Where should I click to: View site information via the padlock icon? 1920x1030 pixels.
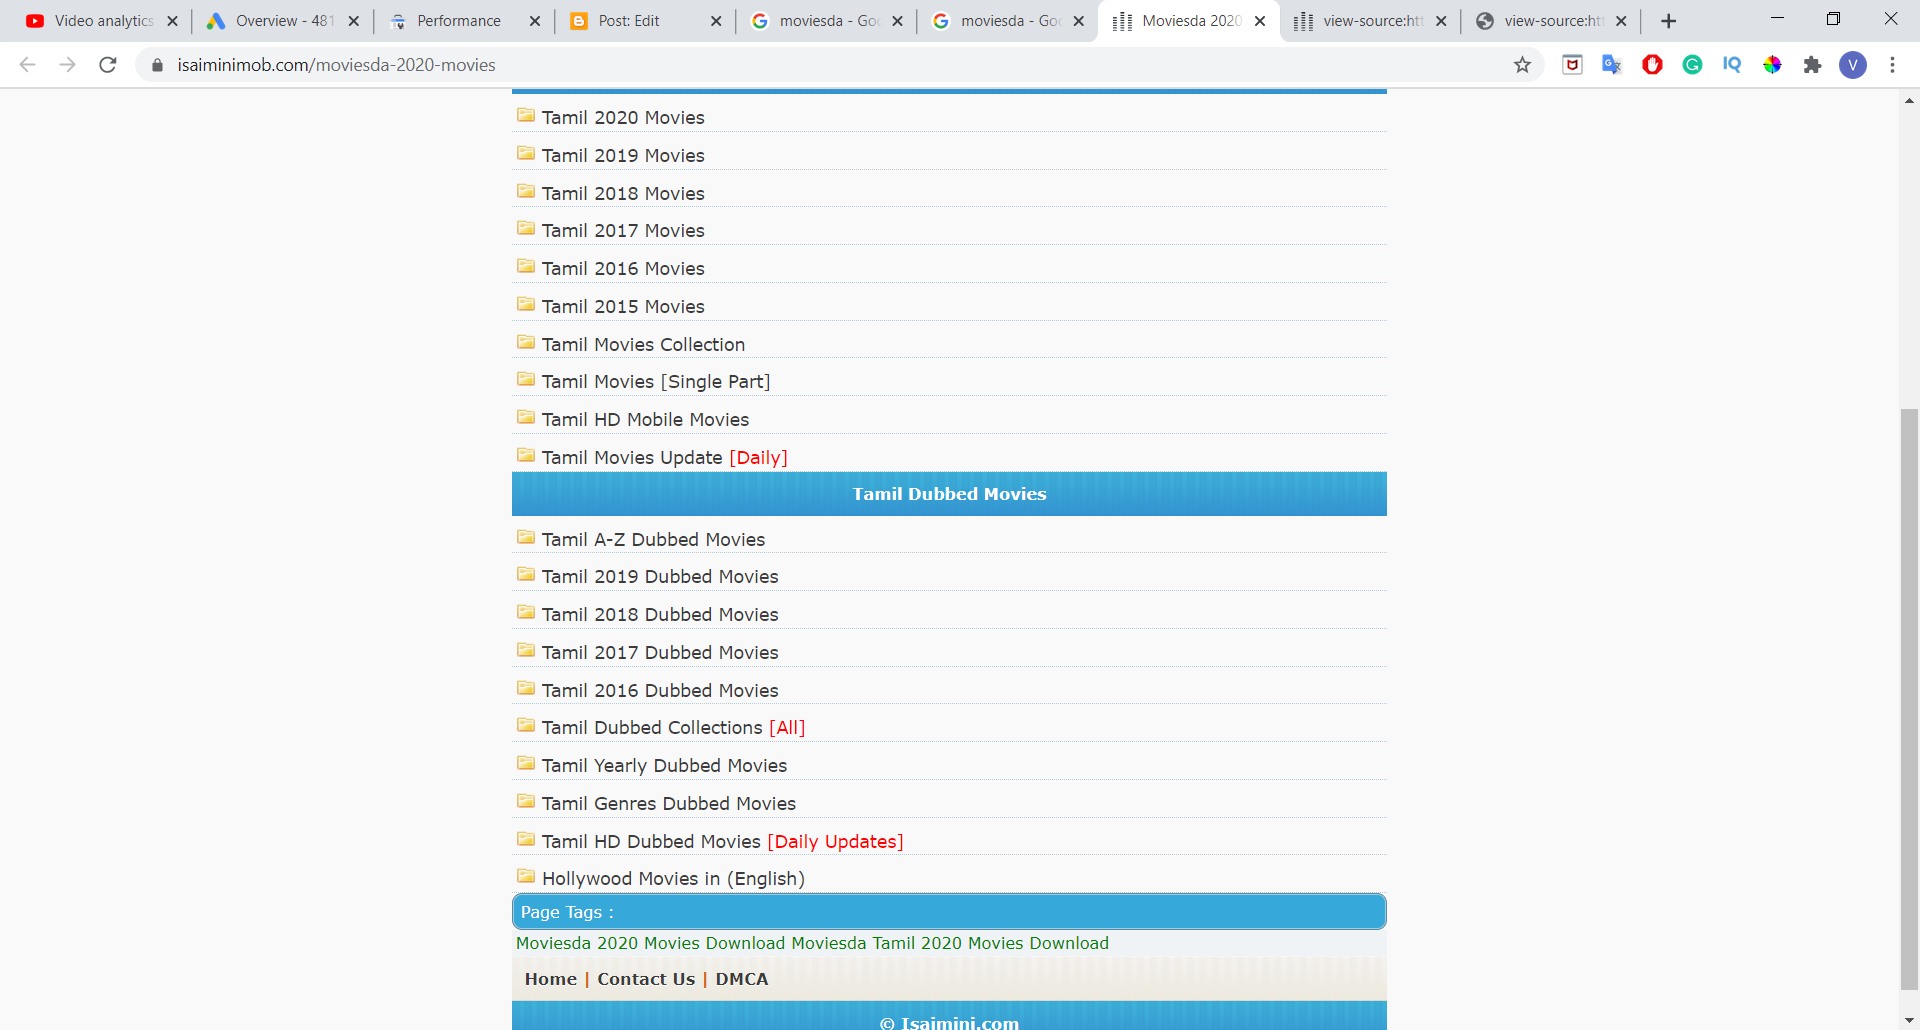[x=157, y=65]
